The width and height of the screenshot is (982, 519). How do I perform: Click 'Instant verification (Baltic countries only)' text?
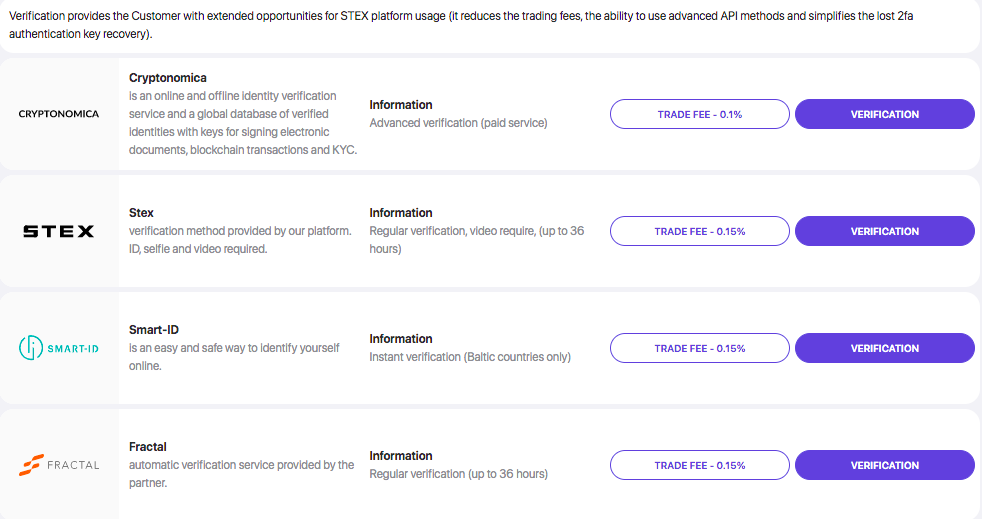[470, 357]
